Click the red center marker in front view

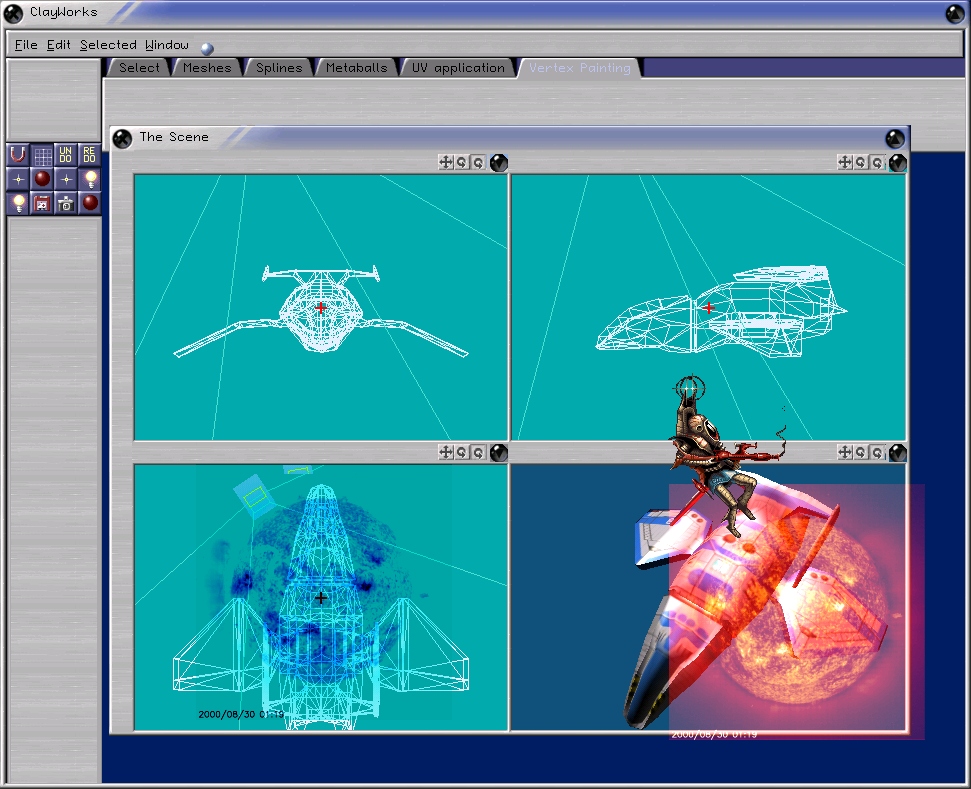(x=321, y=308)
